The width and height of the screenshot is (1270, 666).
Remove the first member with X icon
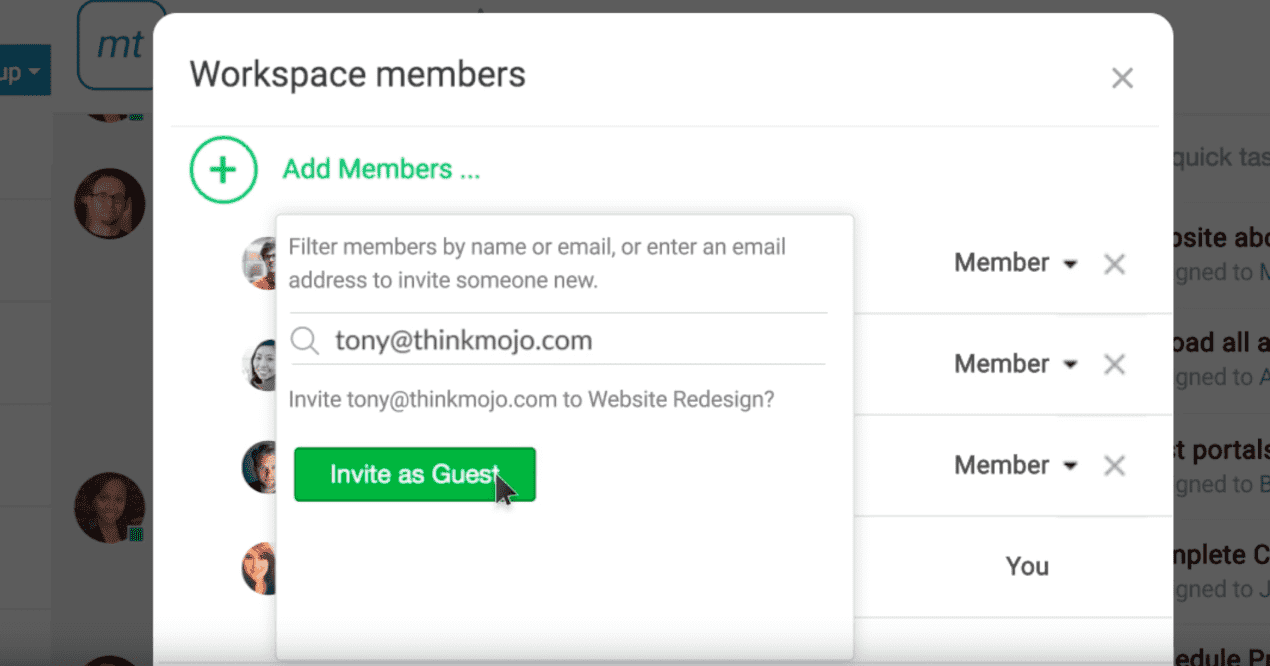click(1114, 264)
